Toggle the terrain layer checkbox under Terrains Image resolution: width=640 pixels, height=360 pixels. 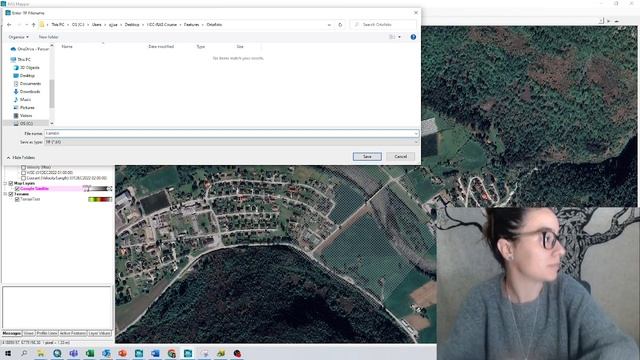point(17,200)
